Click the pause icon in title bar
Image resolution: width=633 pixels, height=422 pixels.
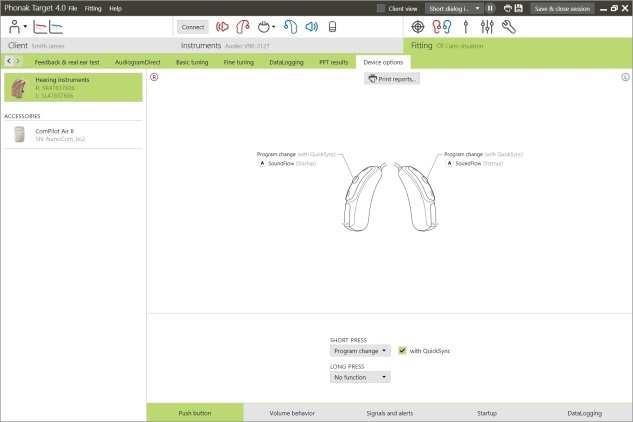click(490, 8)
